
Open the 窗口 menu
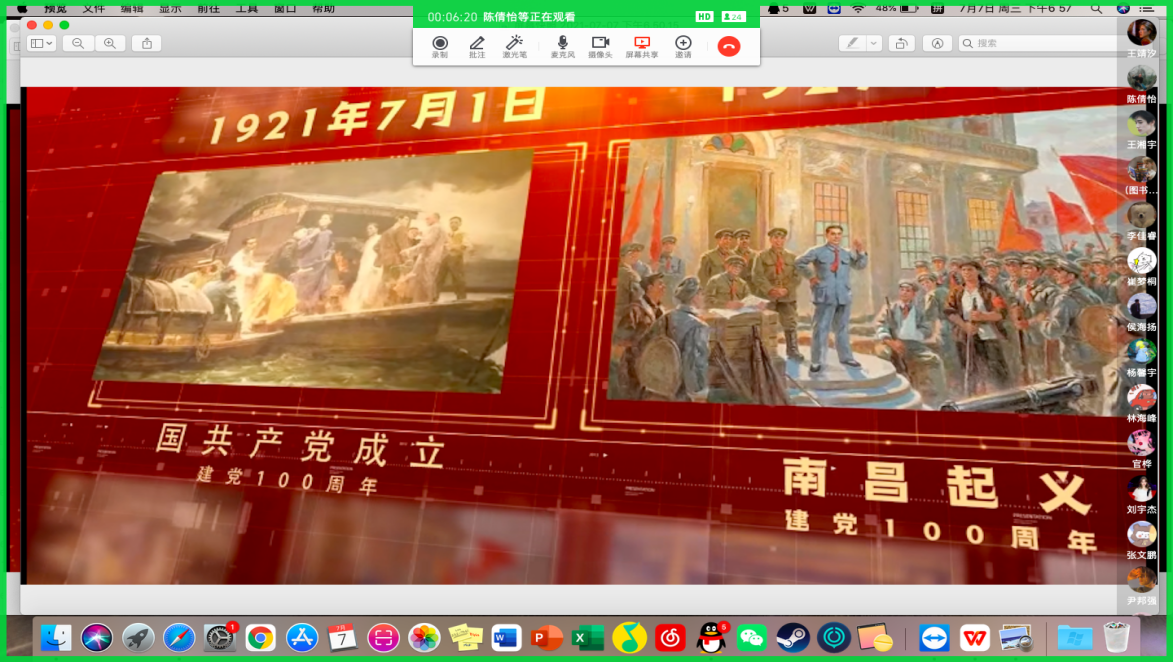click(285, 8)
